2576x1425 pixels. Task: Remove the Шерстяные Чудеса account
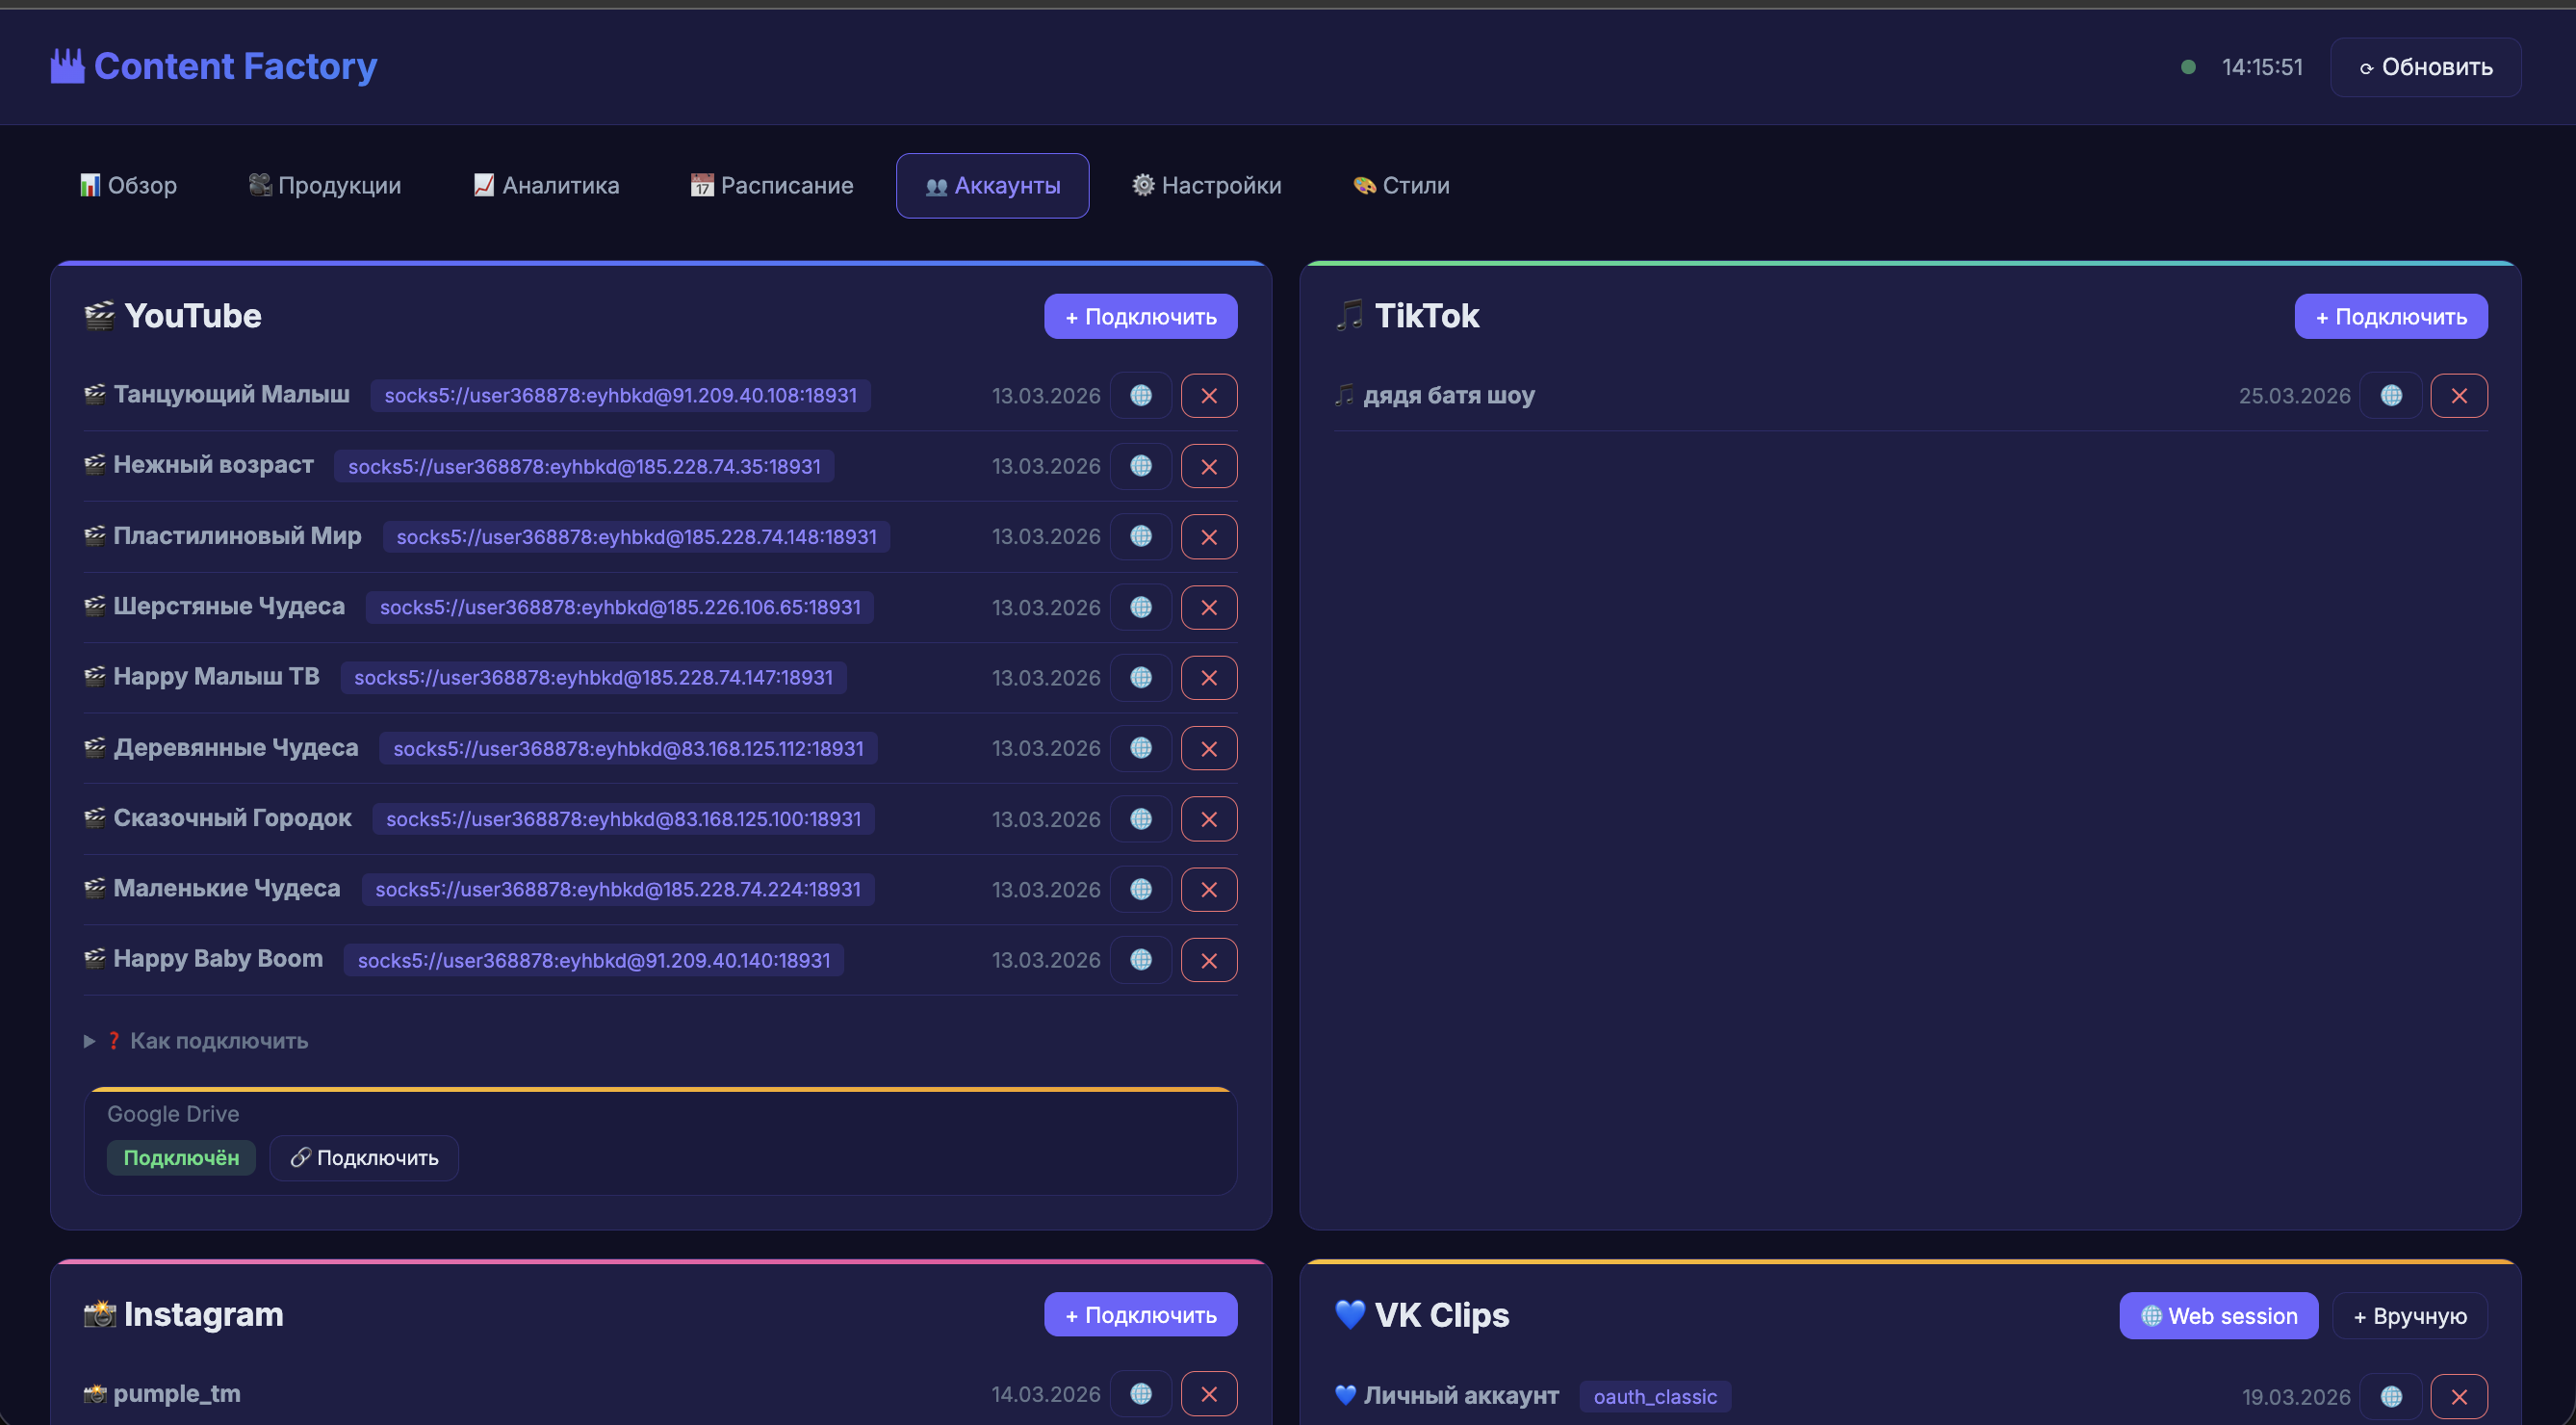click(1209, 607)
